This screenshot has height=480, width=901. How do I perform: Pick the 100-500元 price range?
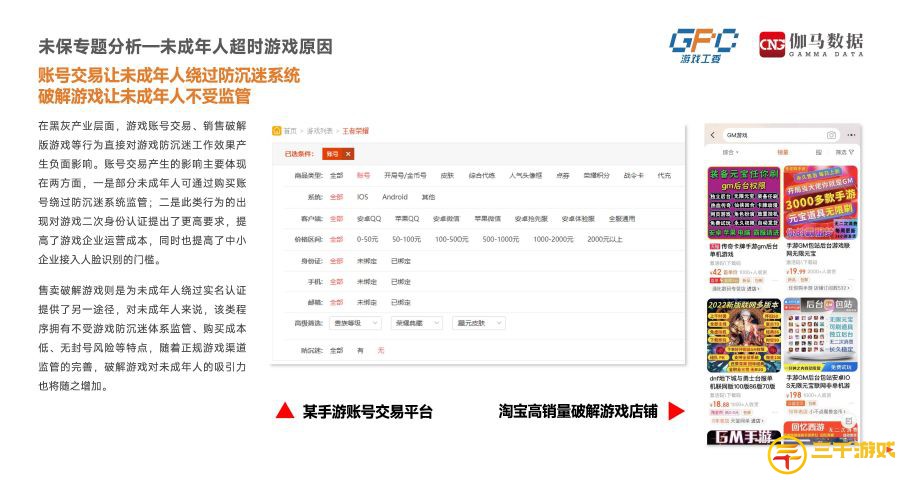click(x=452, y=239)
